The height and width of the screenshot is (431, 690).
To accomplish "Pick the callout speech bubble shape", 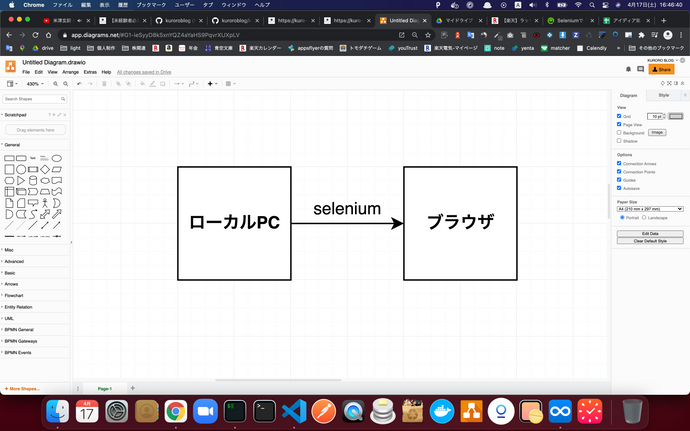I will (33, 203).
